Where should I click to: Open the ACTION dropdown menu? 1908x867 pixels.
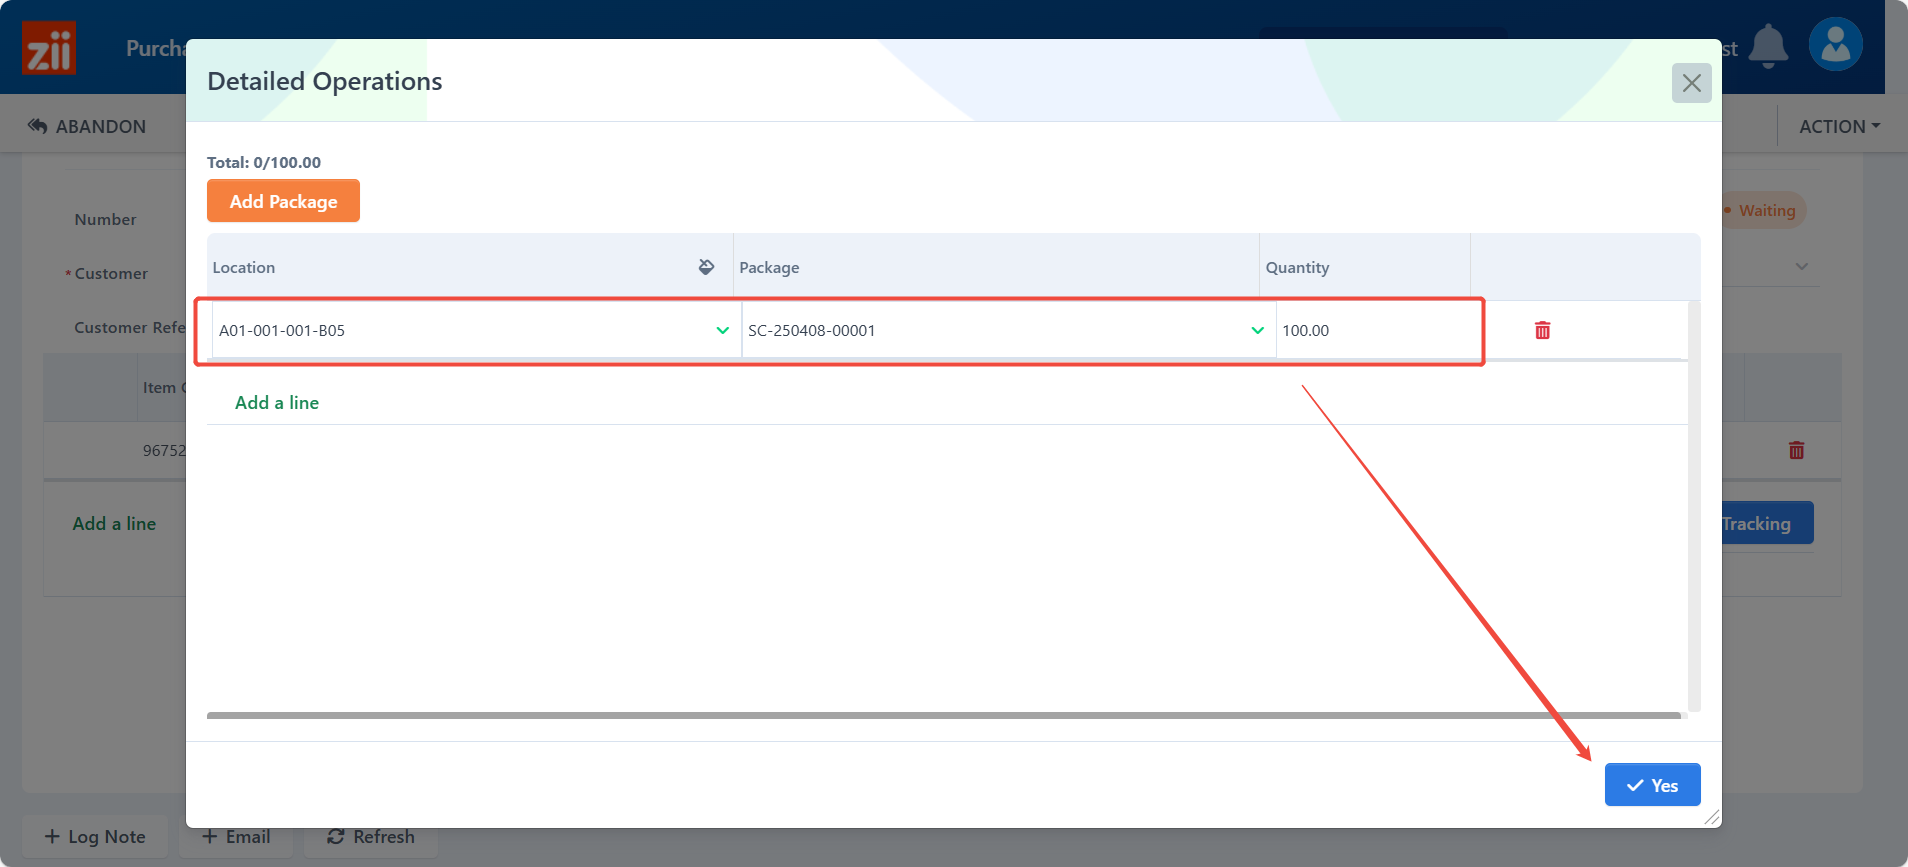tap(1838, 126)
